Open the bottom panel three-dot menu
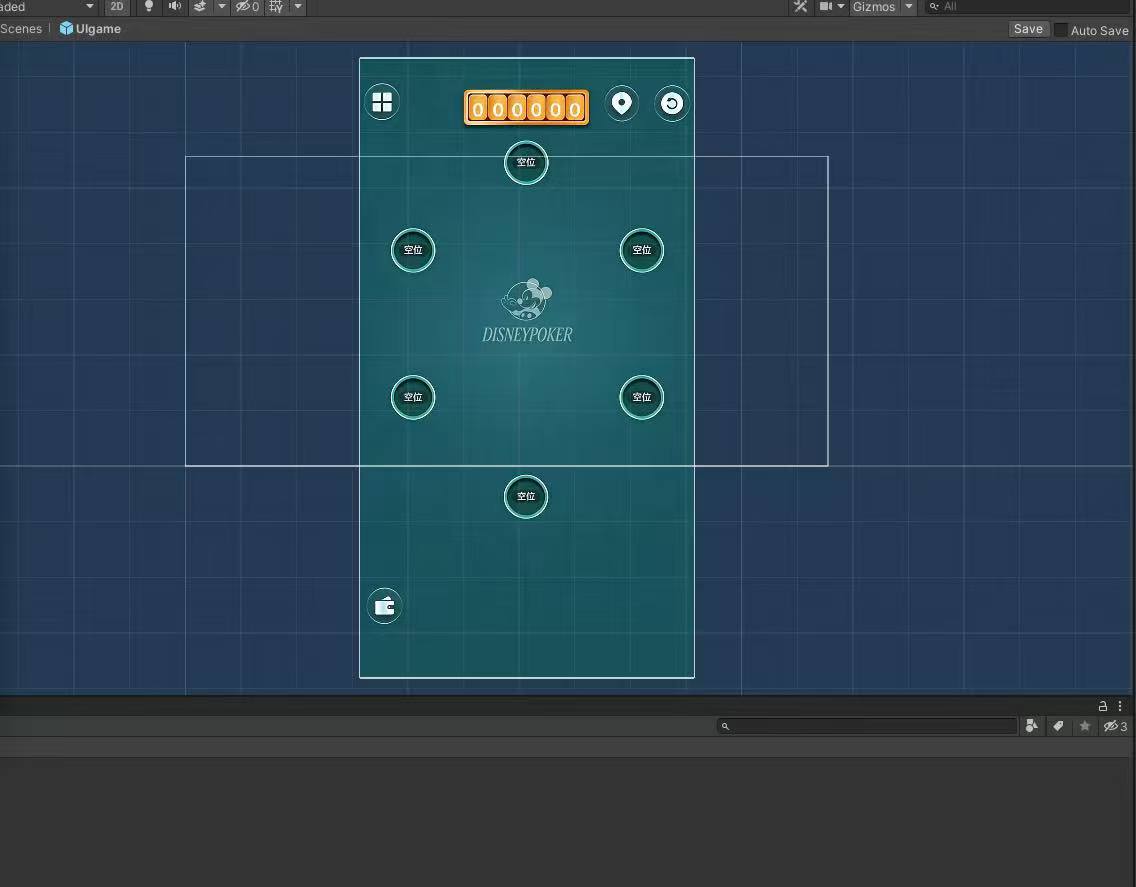Screen dimensions: 1136x887 (x=1121, y=706)
